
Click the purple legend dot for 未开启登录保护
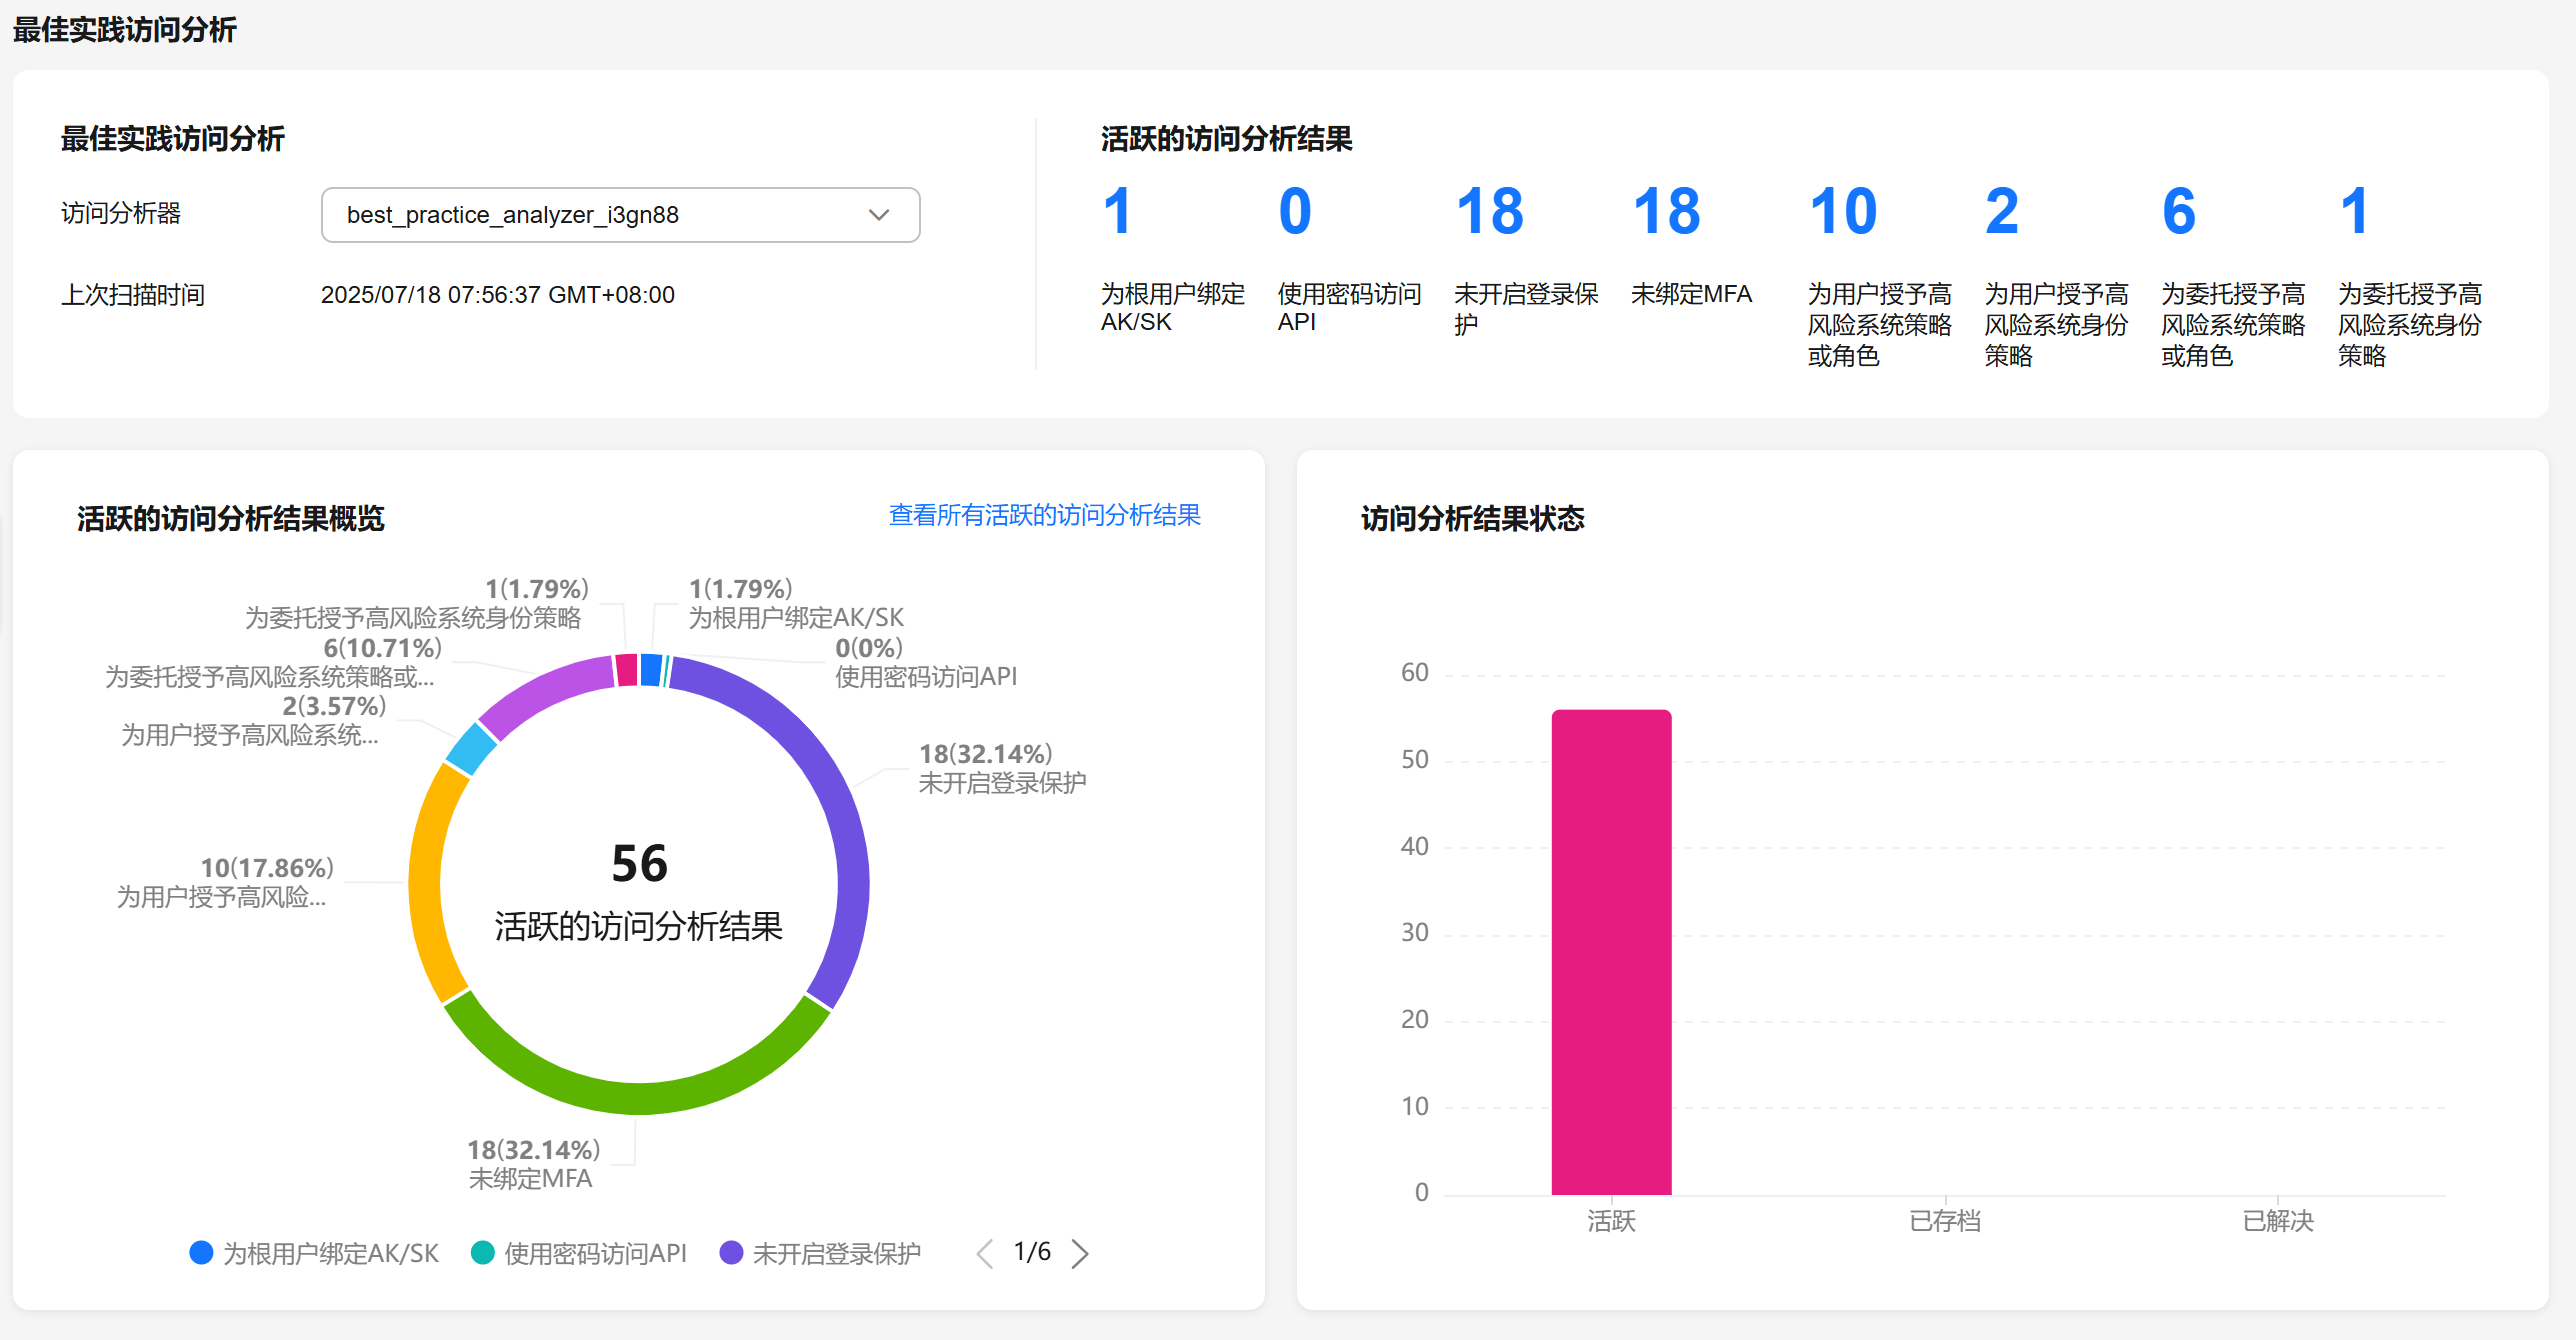[x=731, y=1253]
